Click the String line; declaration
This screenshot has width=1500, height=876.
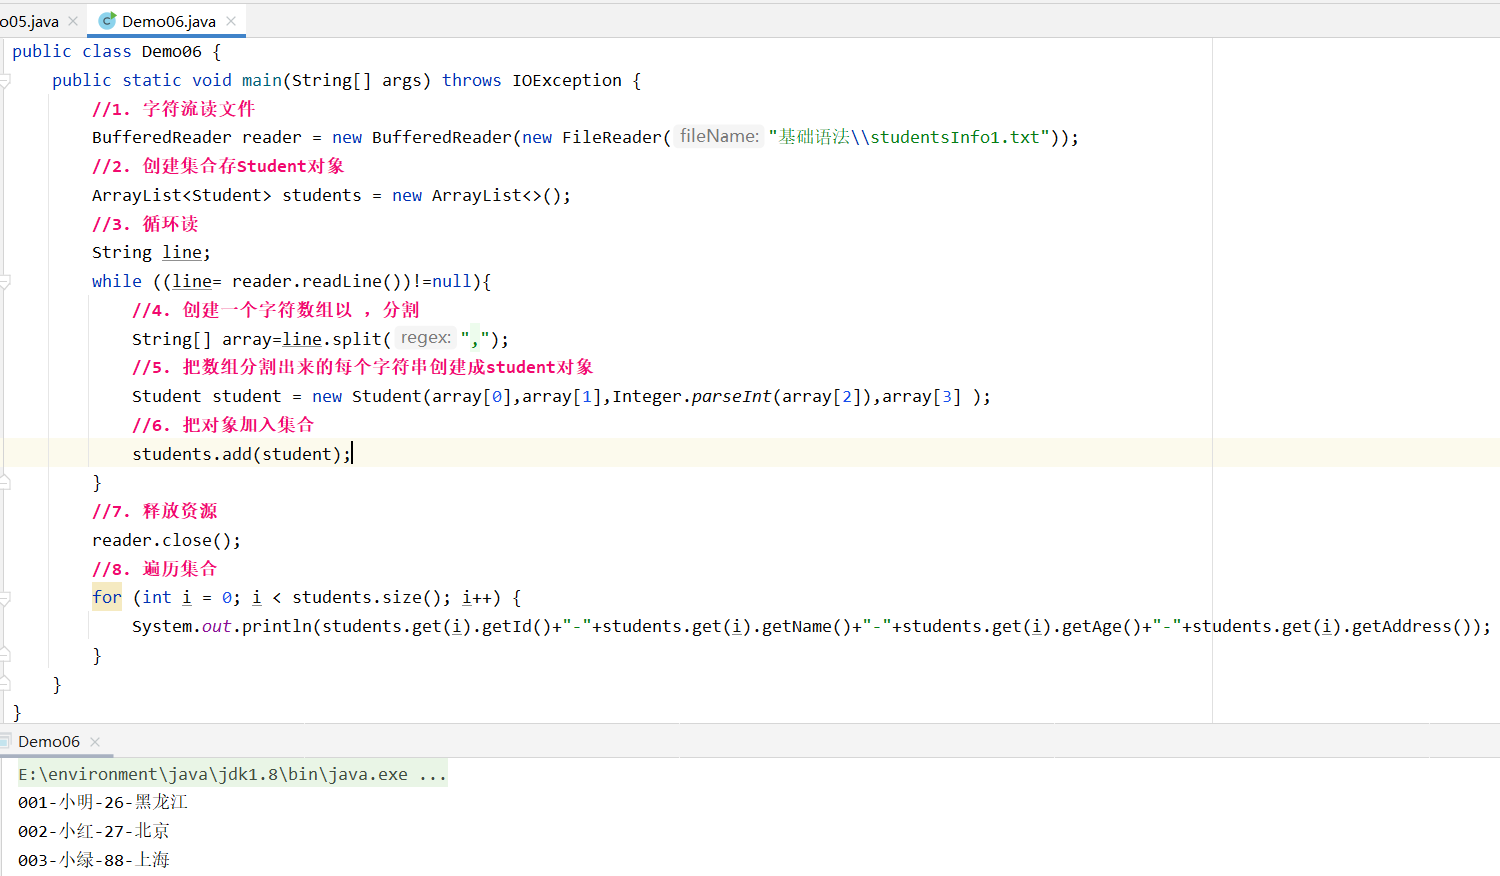(x=151, y=252)
